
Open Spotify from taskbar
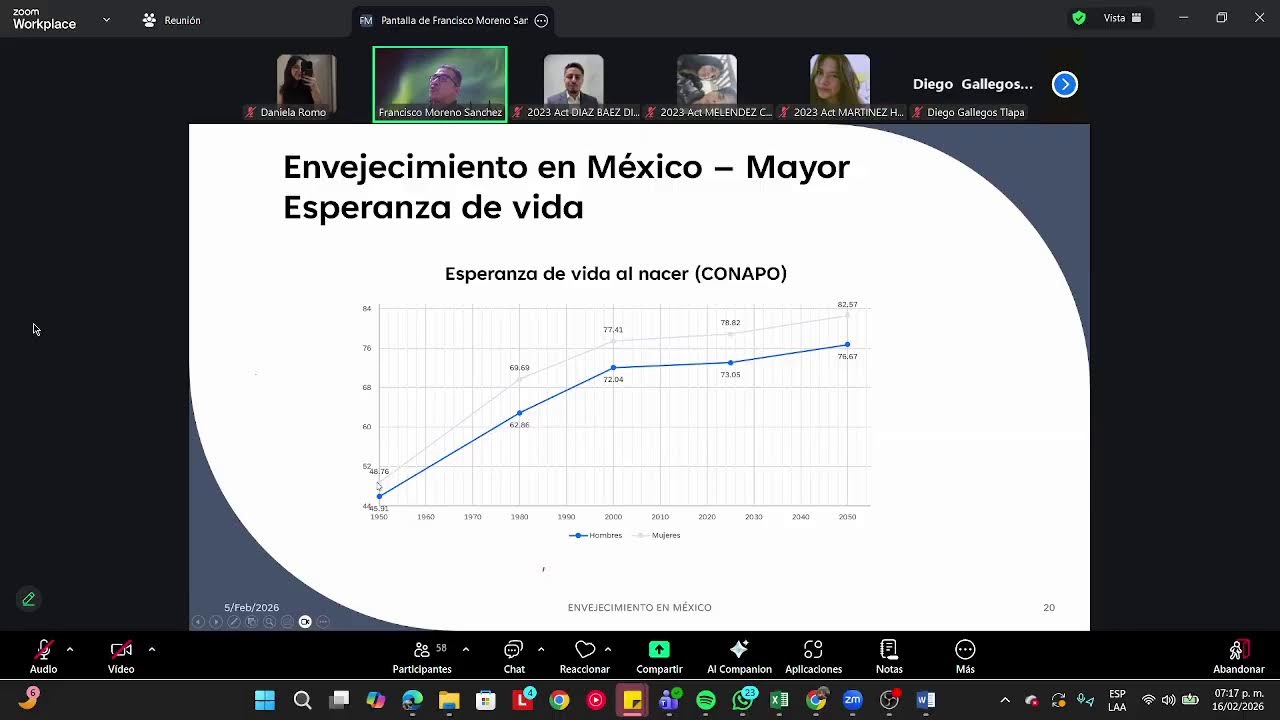click(706, 700)
